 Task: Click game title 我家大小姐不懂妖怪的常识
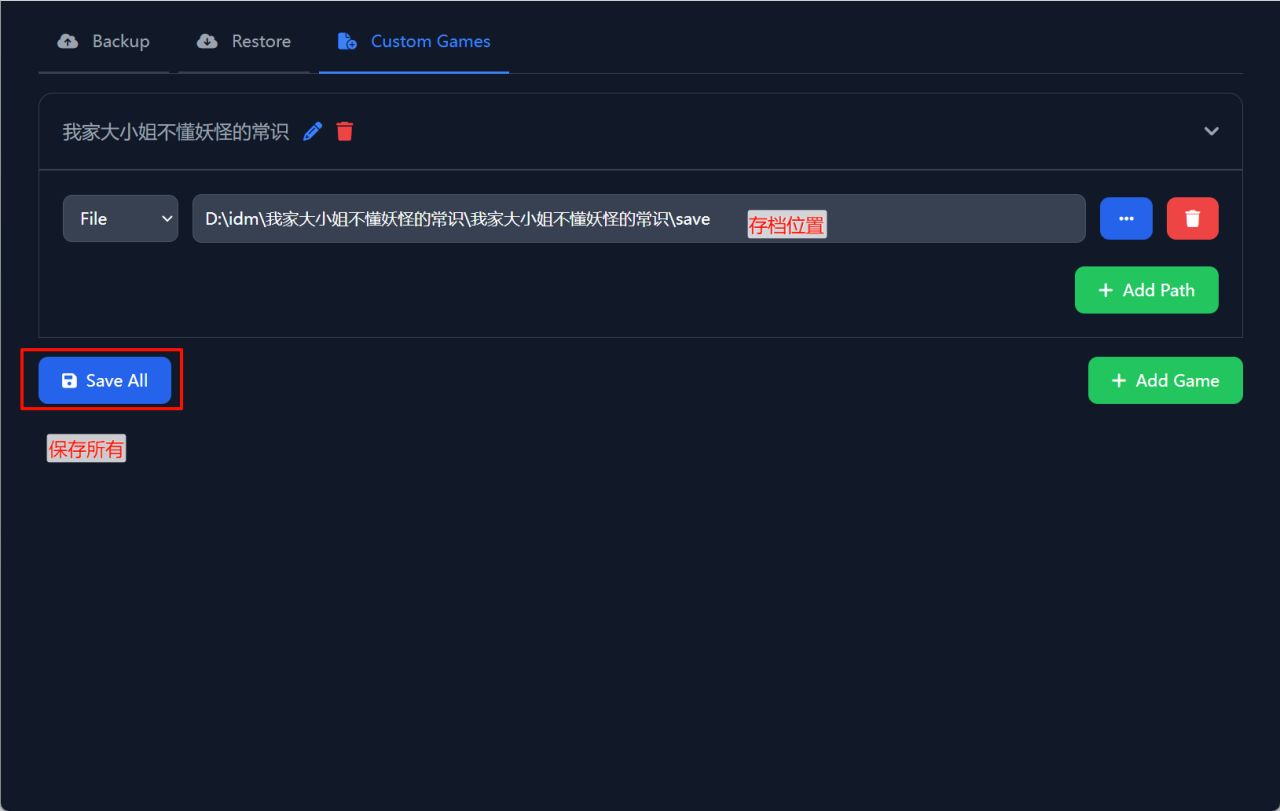pos(176,131)
